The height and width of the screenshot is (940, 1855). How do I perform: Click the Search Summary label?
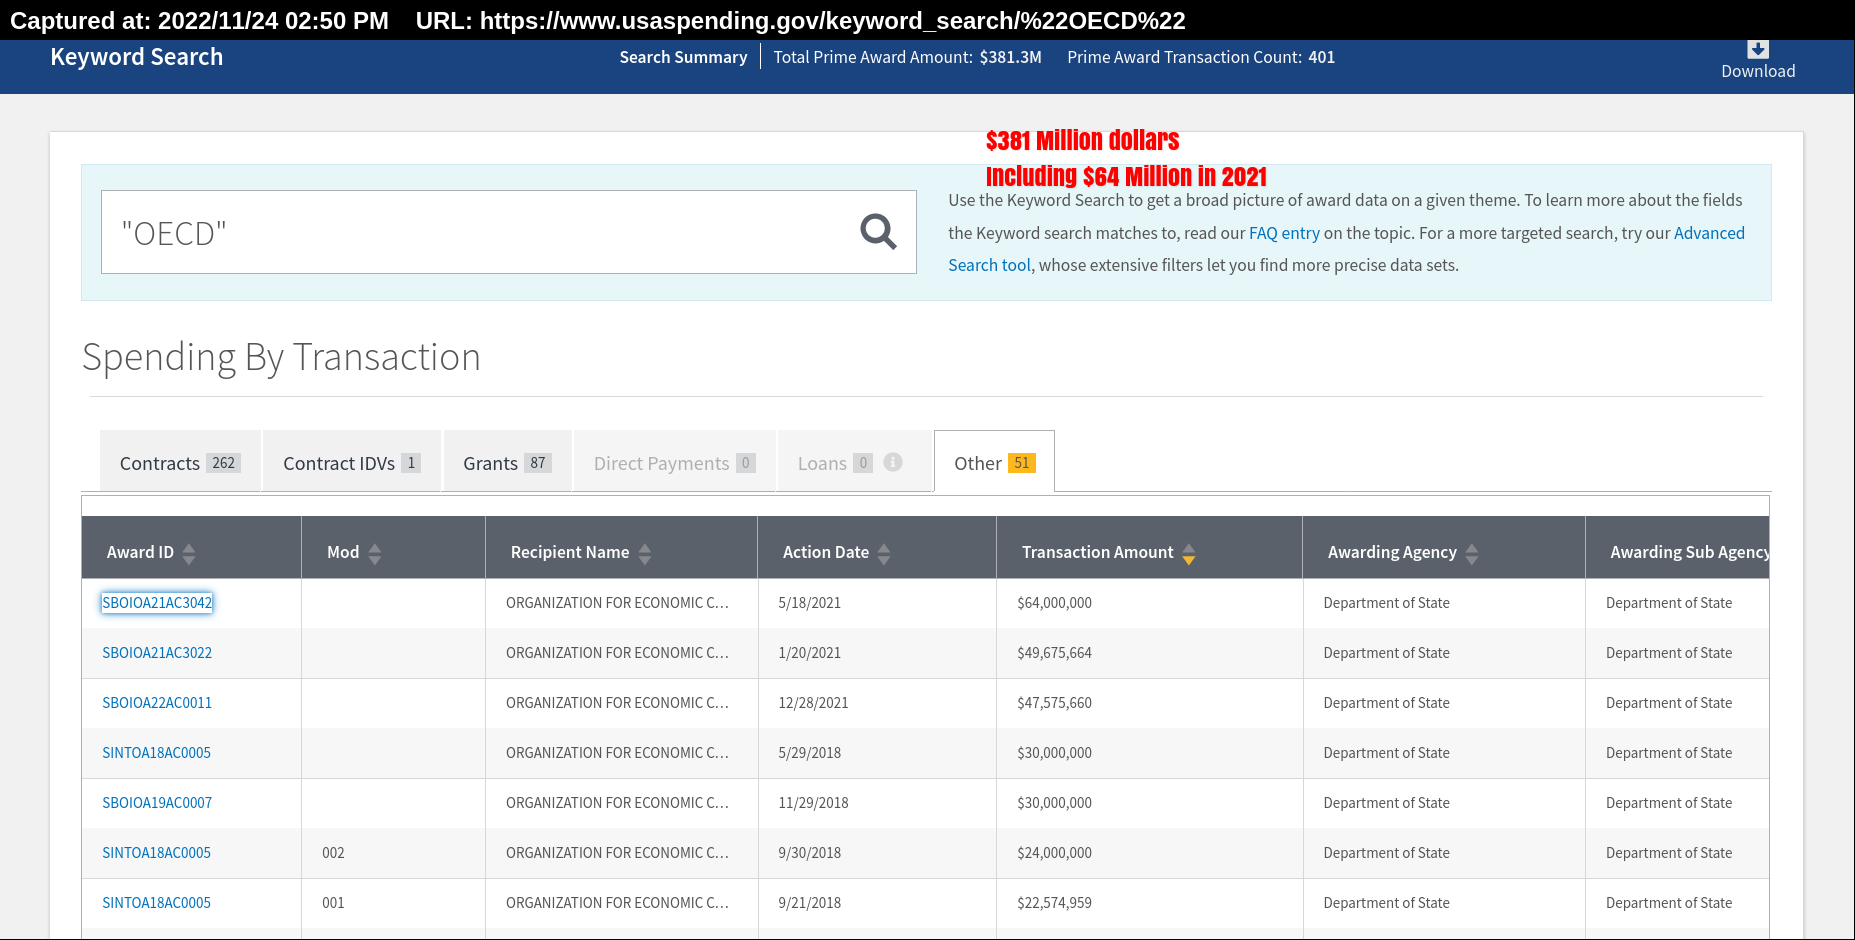coord(683,57)
